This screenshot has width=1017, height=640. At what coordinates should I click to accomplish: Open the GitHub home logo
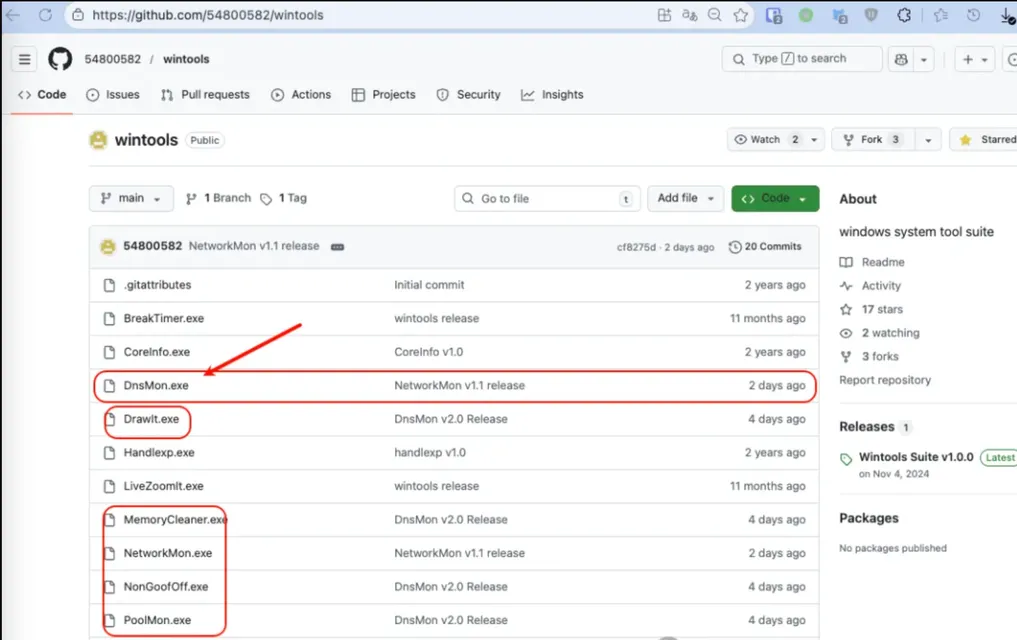[x=60, y=59]
